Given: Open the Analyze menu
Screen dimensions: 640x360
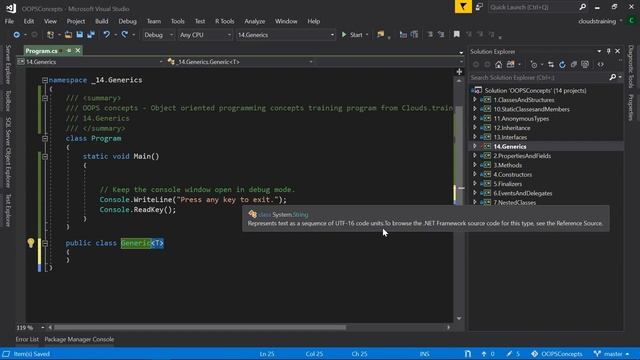Looking at the screenshot, I should point(255,21).
